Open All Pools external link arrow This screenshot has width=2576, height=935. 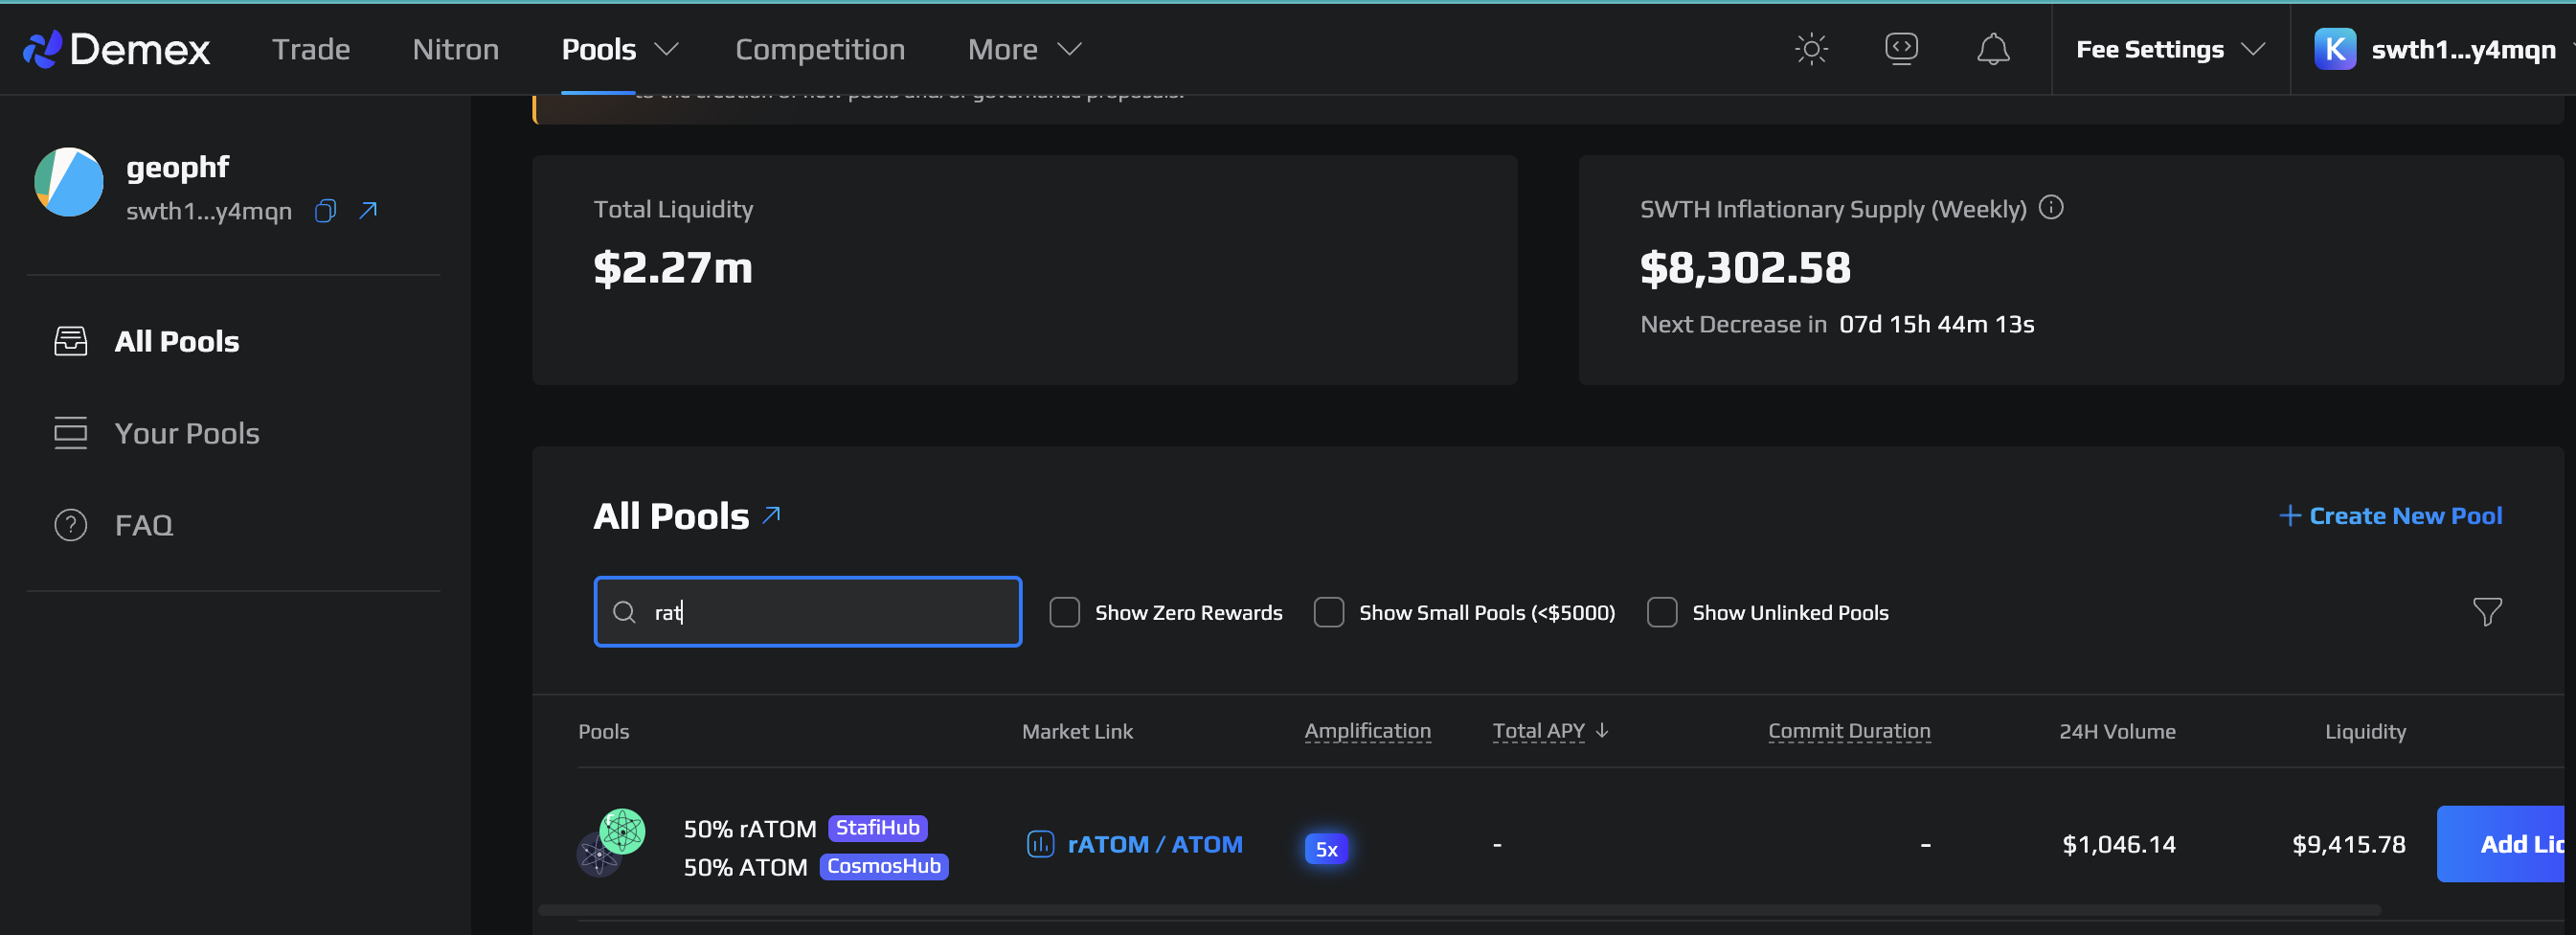click(771, 515)
